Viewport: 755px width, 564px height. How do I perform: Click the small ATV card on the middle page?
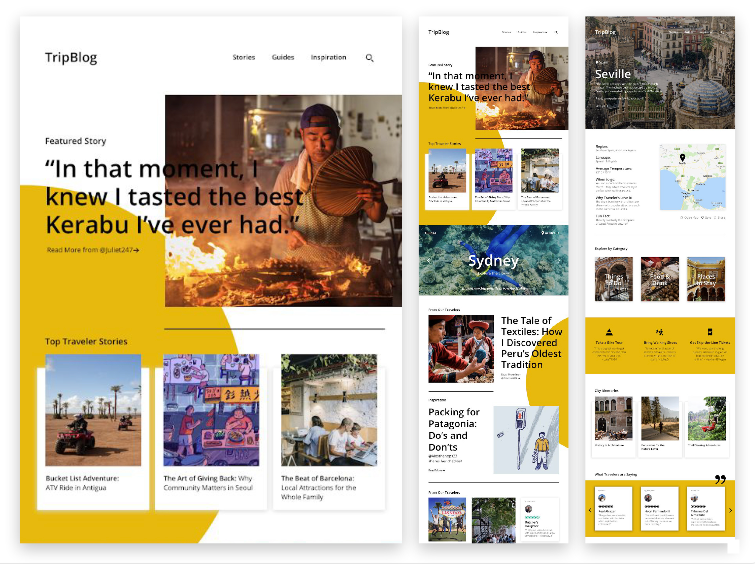[447, 178]
